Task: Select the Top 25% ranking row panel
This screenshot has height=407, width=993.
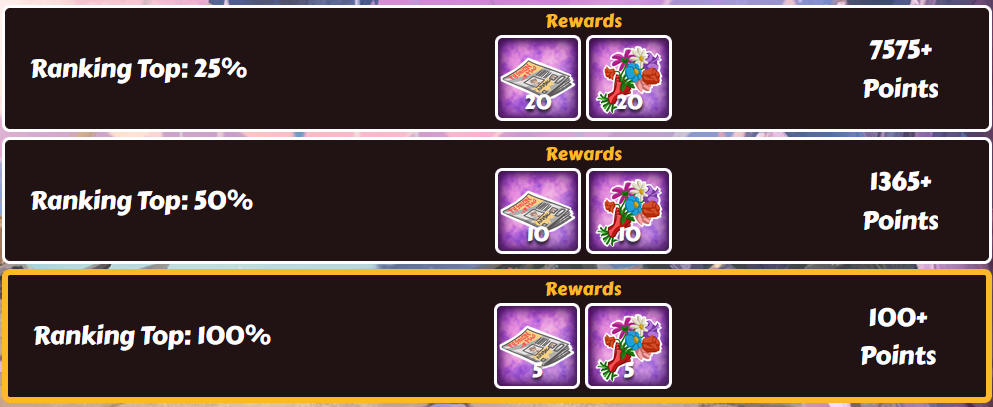Action: point(496,69)
